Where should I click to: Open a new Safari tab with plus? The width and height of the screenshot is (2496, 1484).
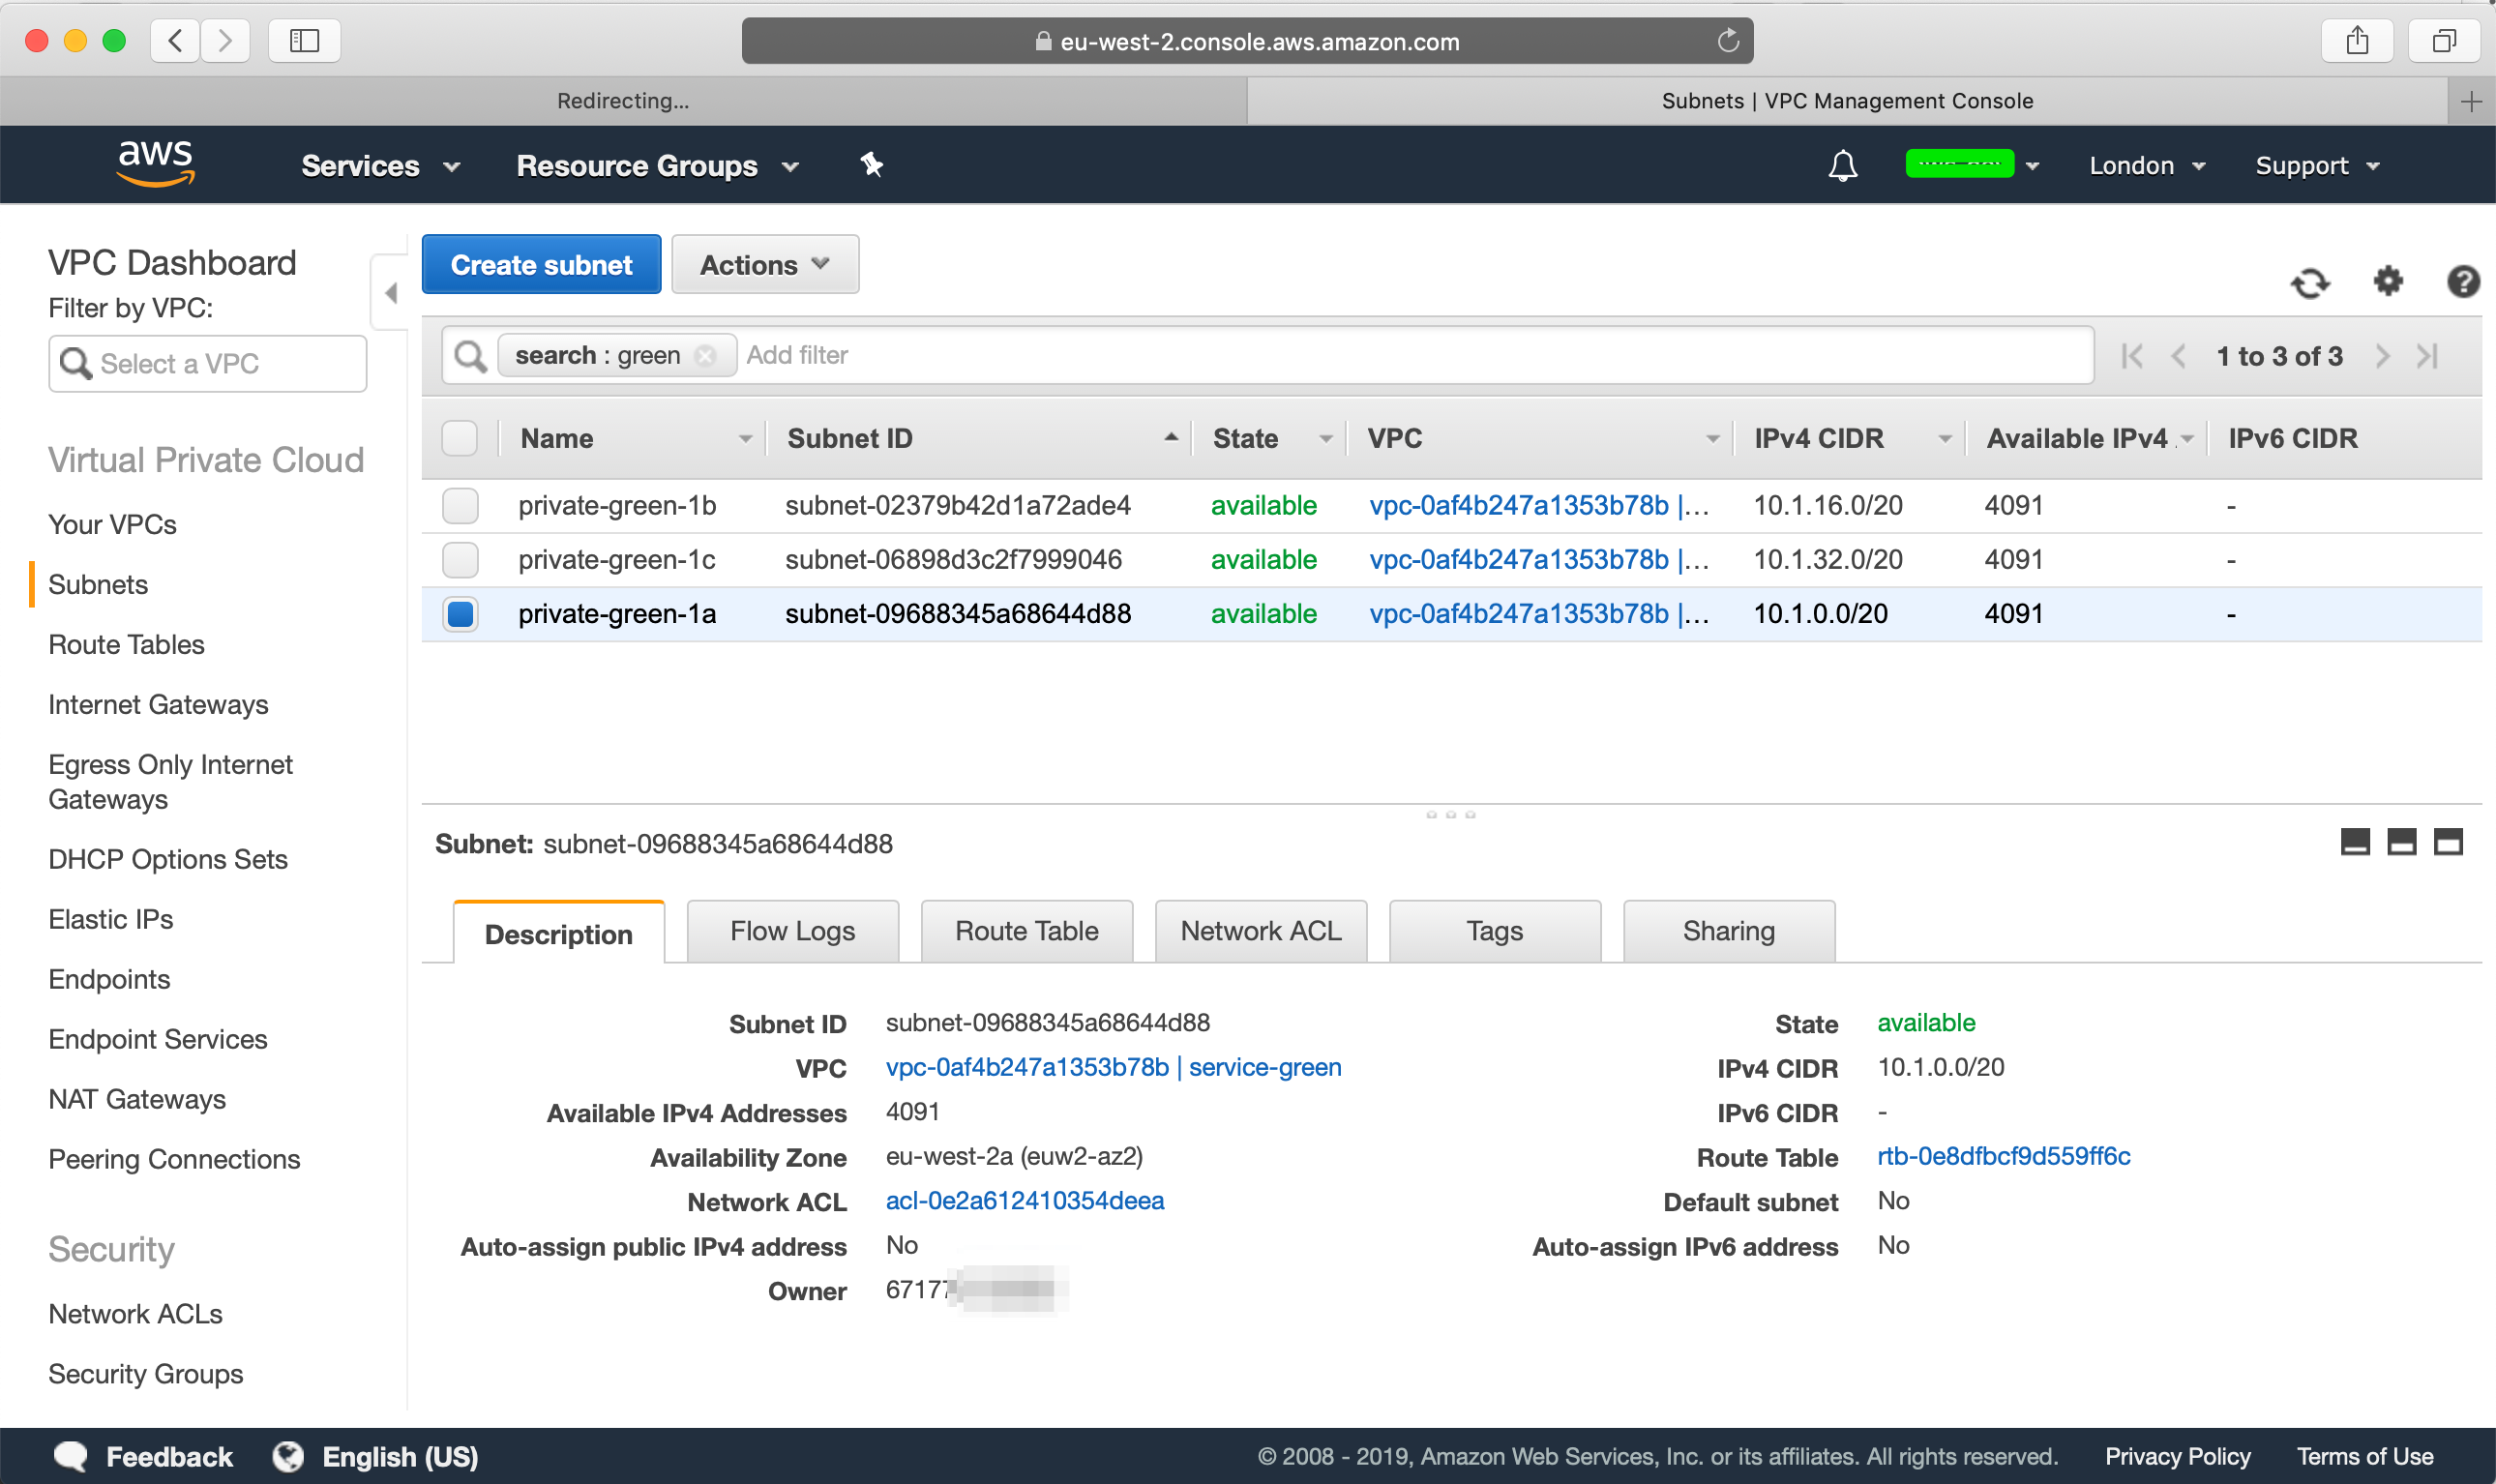click(x=2470, y=101)
